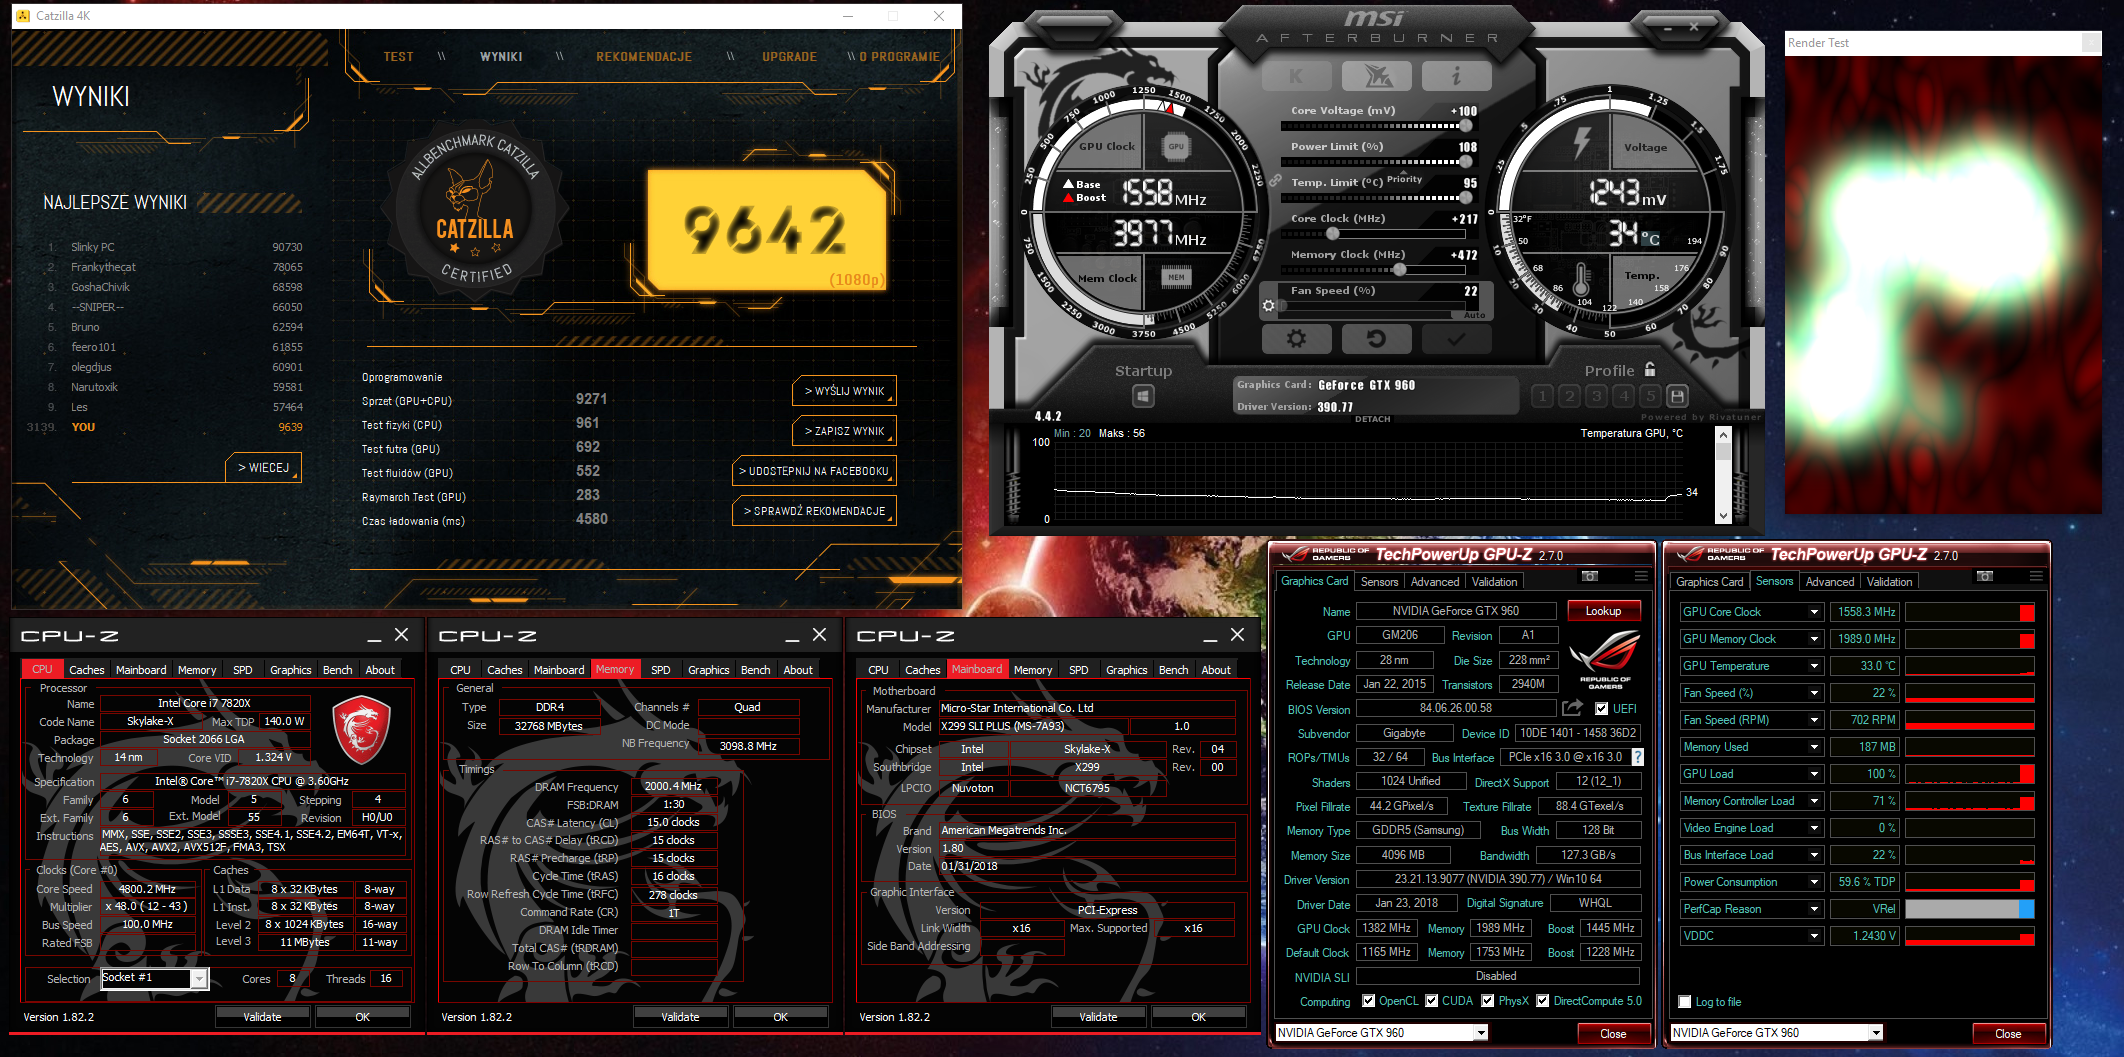Select Afterburner profile slot 1

pos(1542,396)
